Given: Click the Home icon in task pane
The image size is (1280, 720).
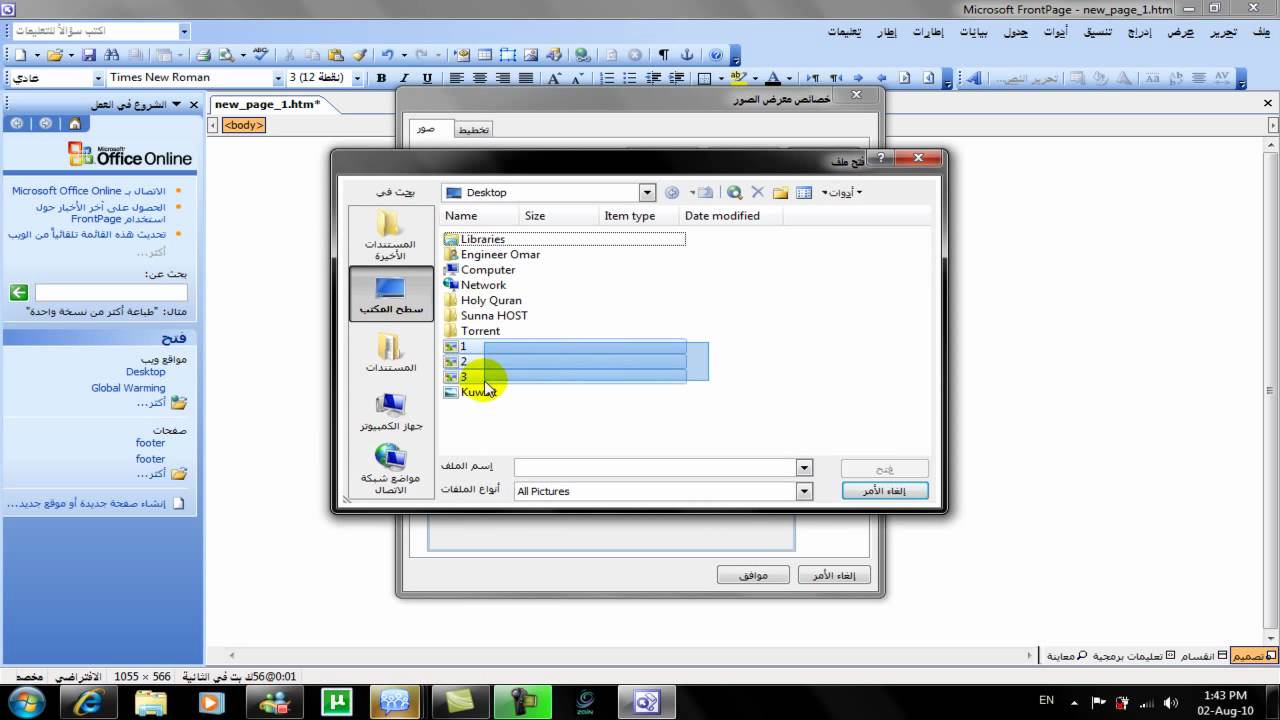Looking at the screenshot, I should click(x=74, y=123).
